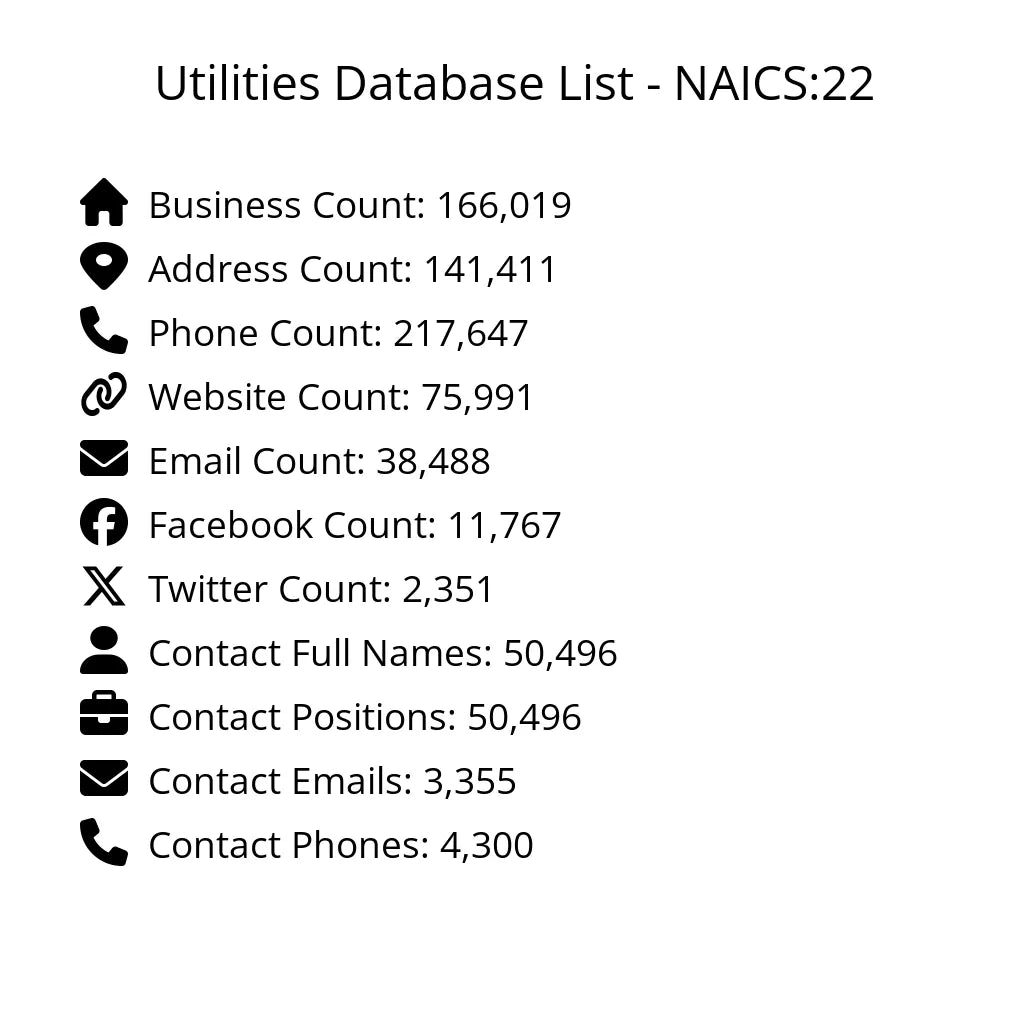Click the Website Count: 75,991 line
Image resolution: width=1024 pixels, height=1024 pixels.
341,397
